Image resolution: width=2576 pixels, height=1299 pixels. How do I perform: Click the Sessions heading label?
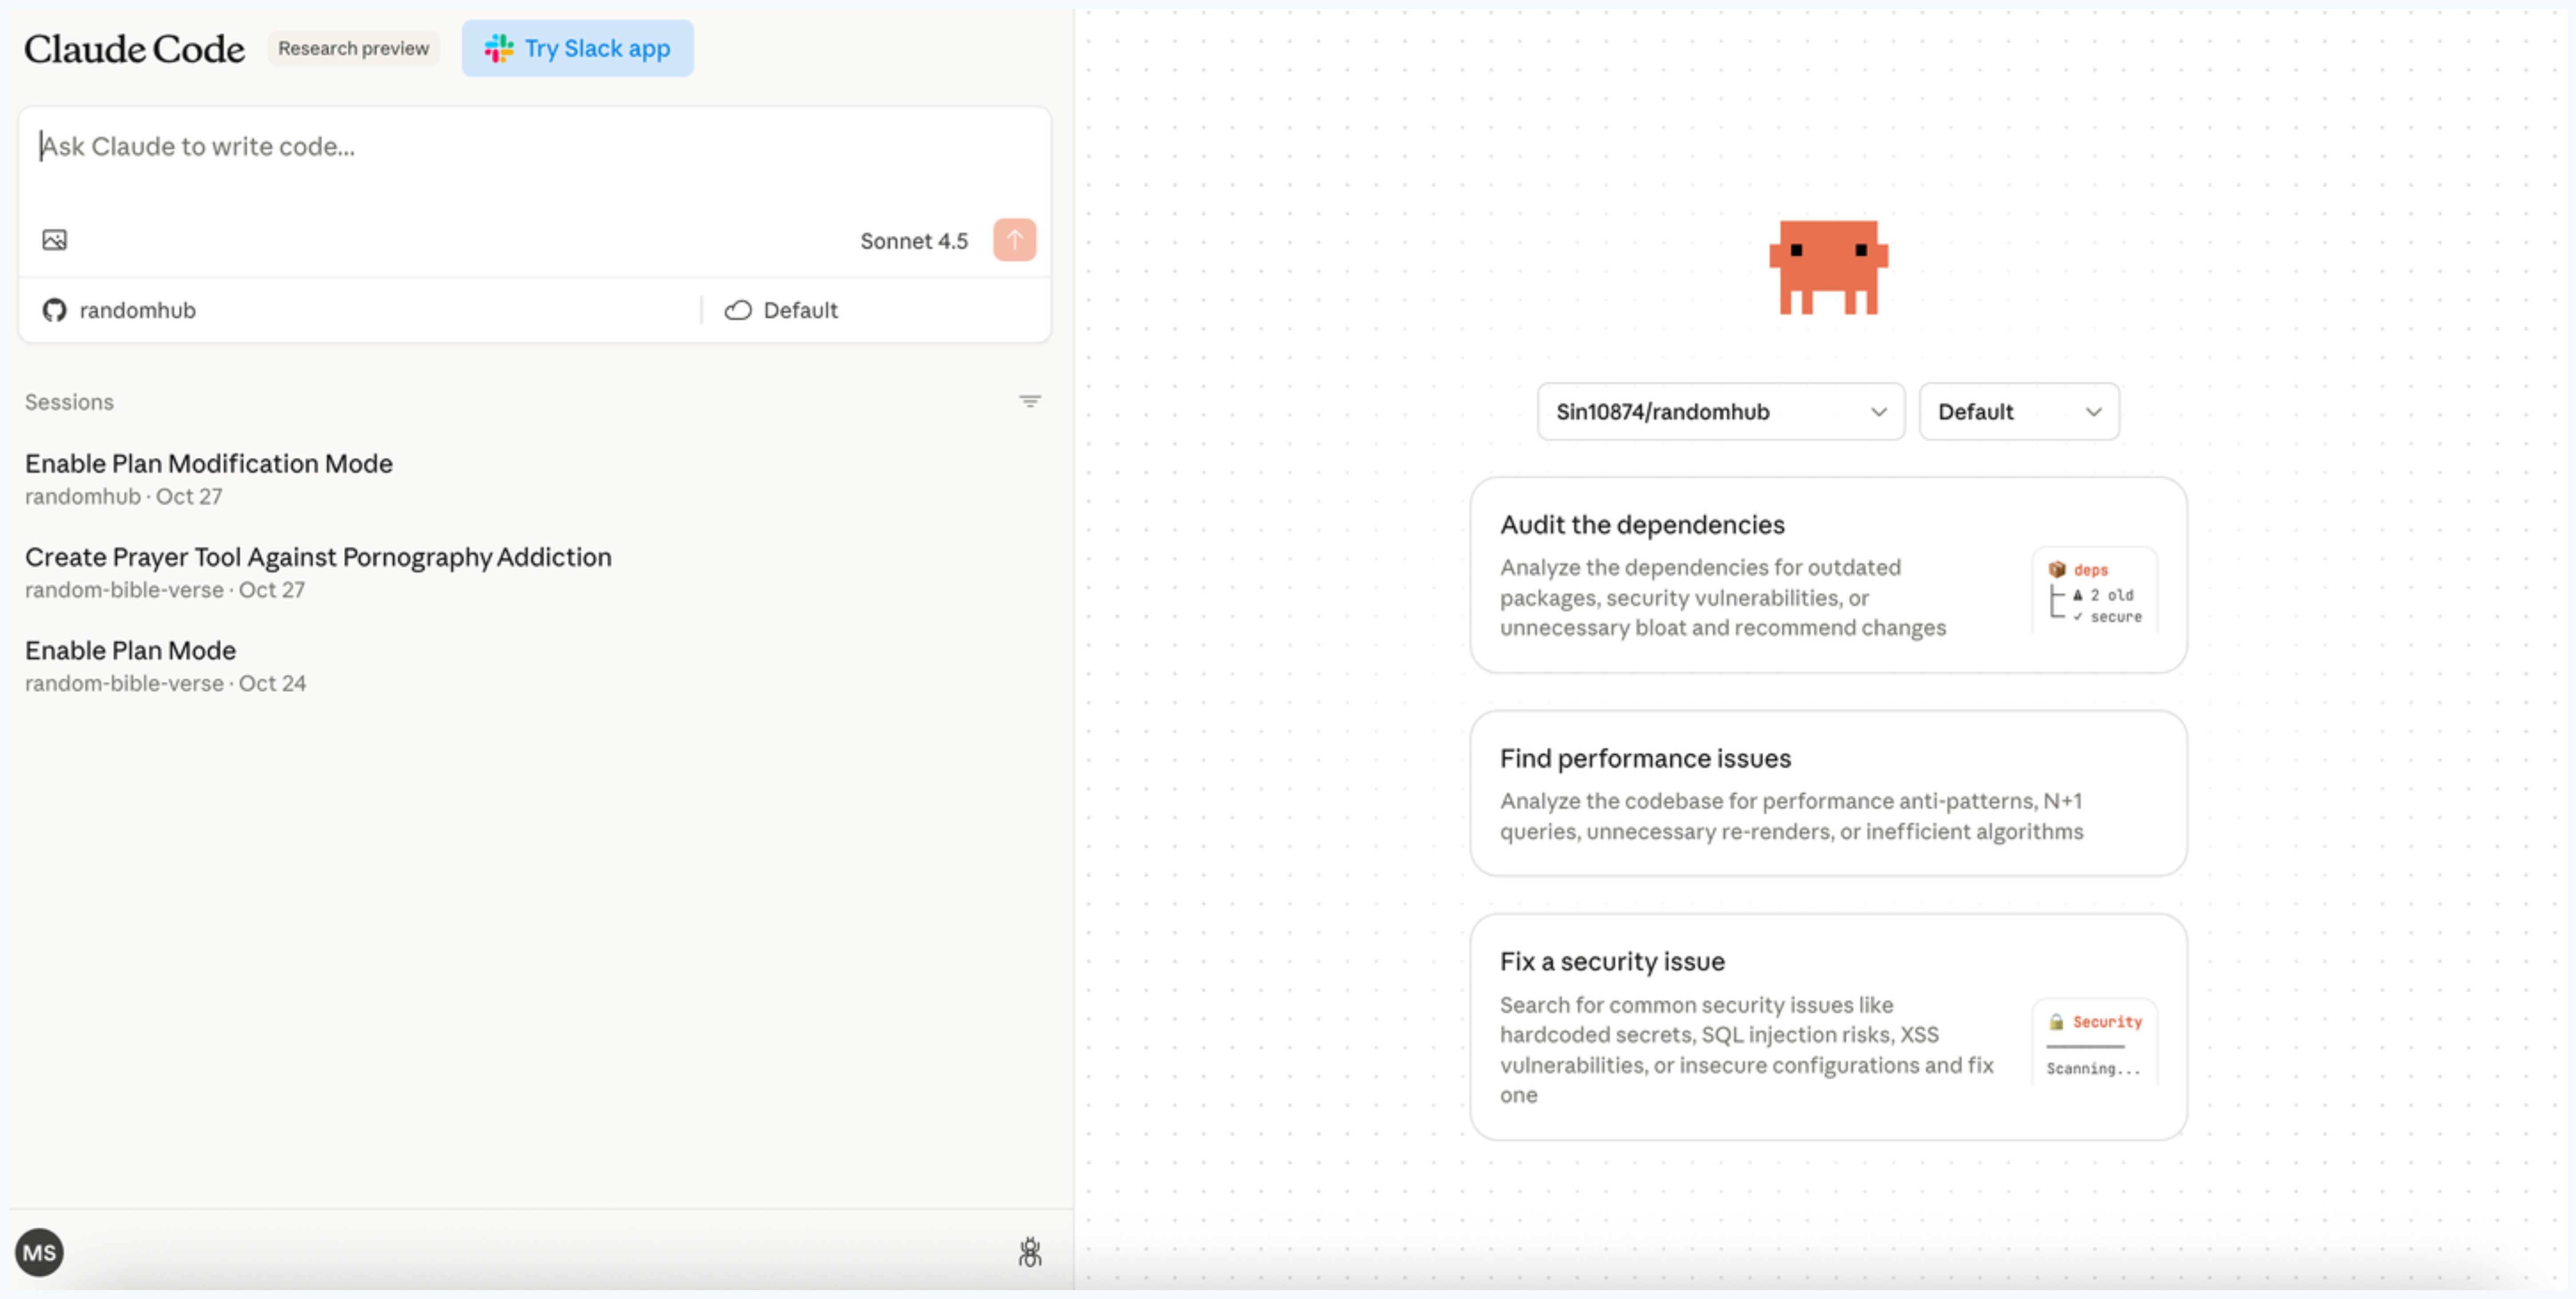(x=69, y=402)
